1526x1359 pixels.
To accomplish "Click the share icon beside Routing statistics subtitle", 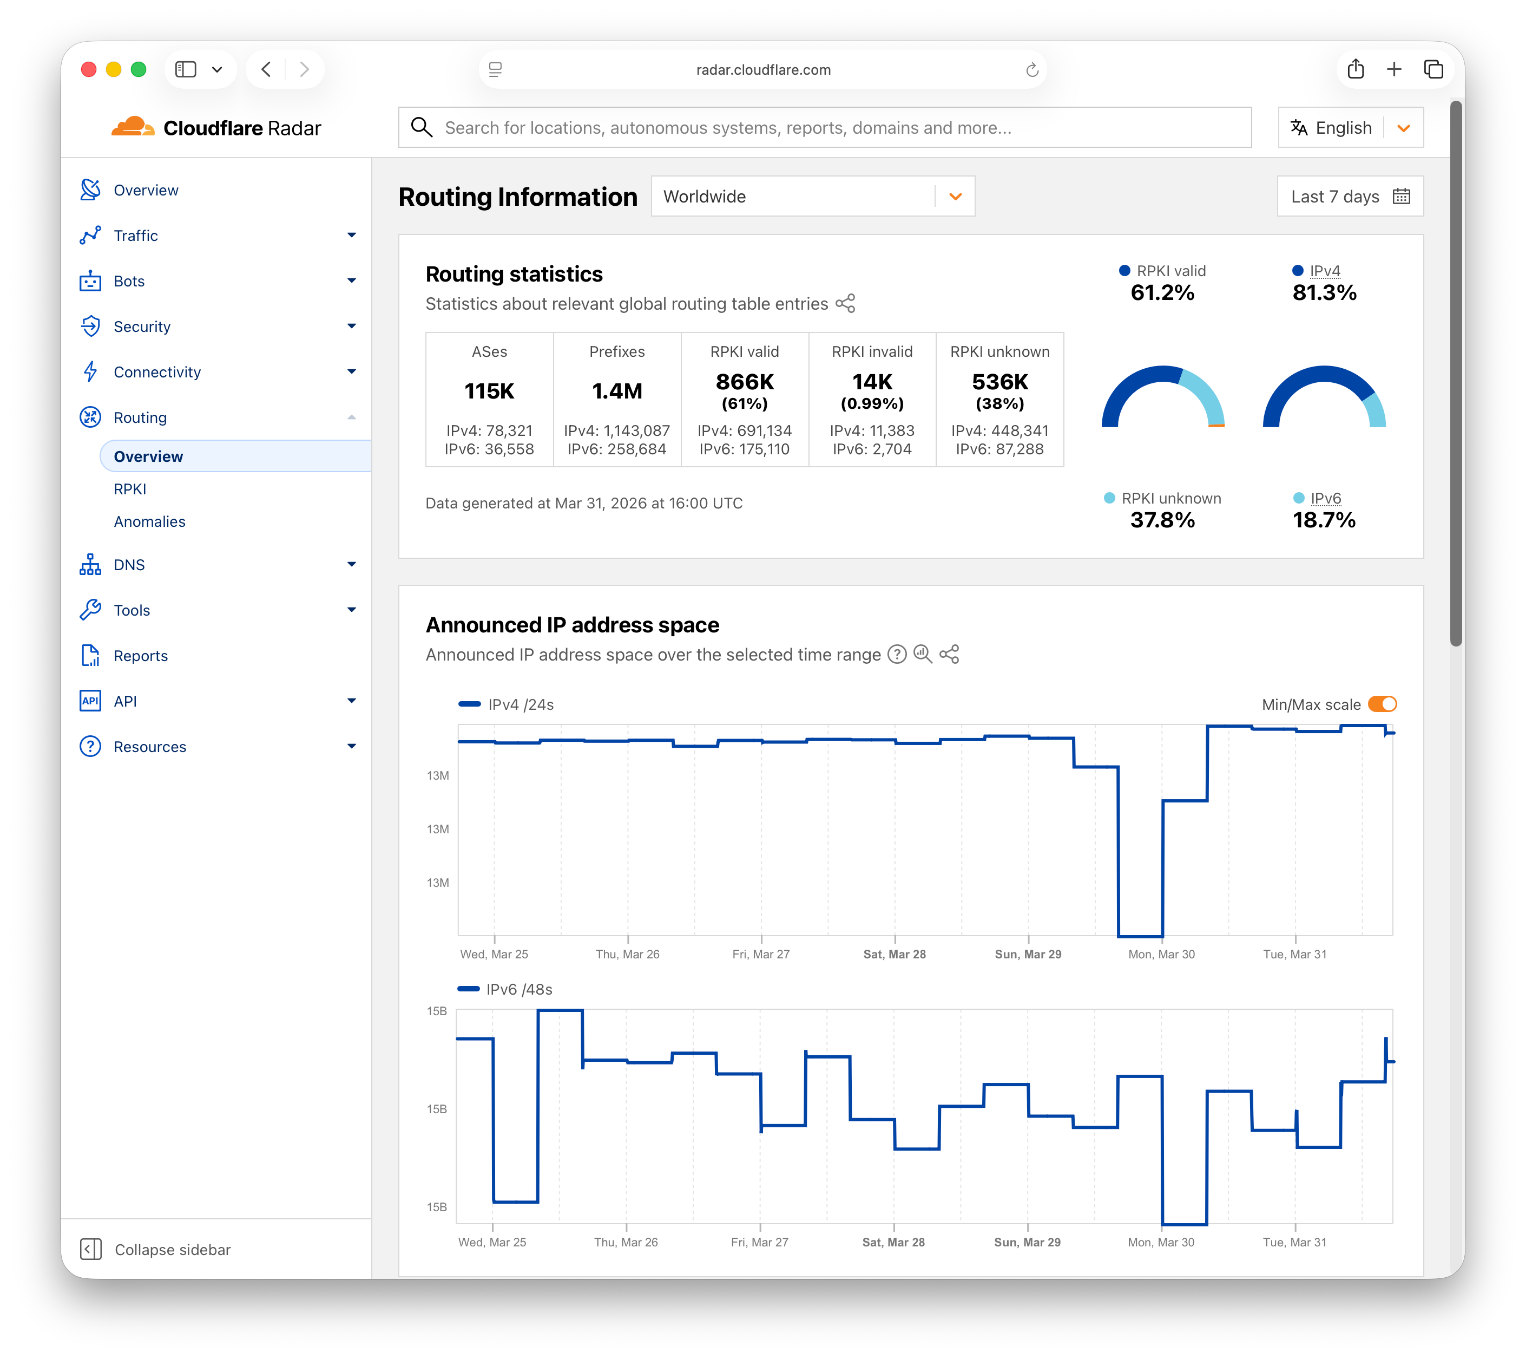I will tap(845, 304).
